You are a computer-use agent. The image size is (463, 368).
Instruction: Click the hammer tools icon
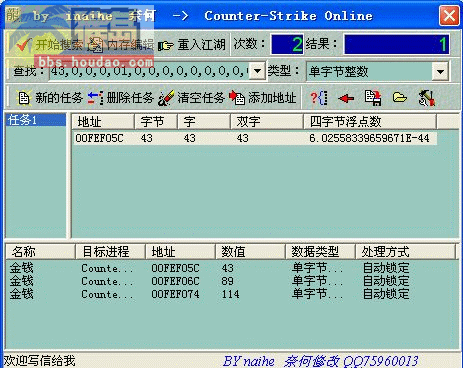click(427, 98)
